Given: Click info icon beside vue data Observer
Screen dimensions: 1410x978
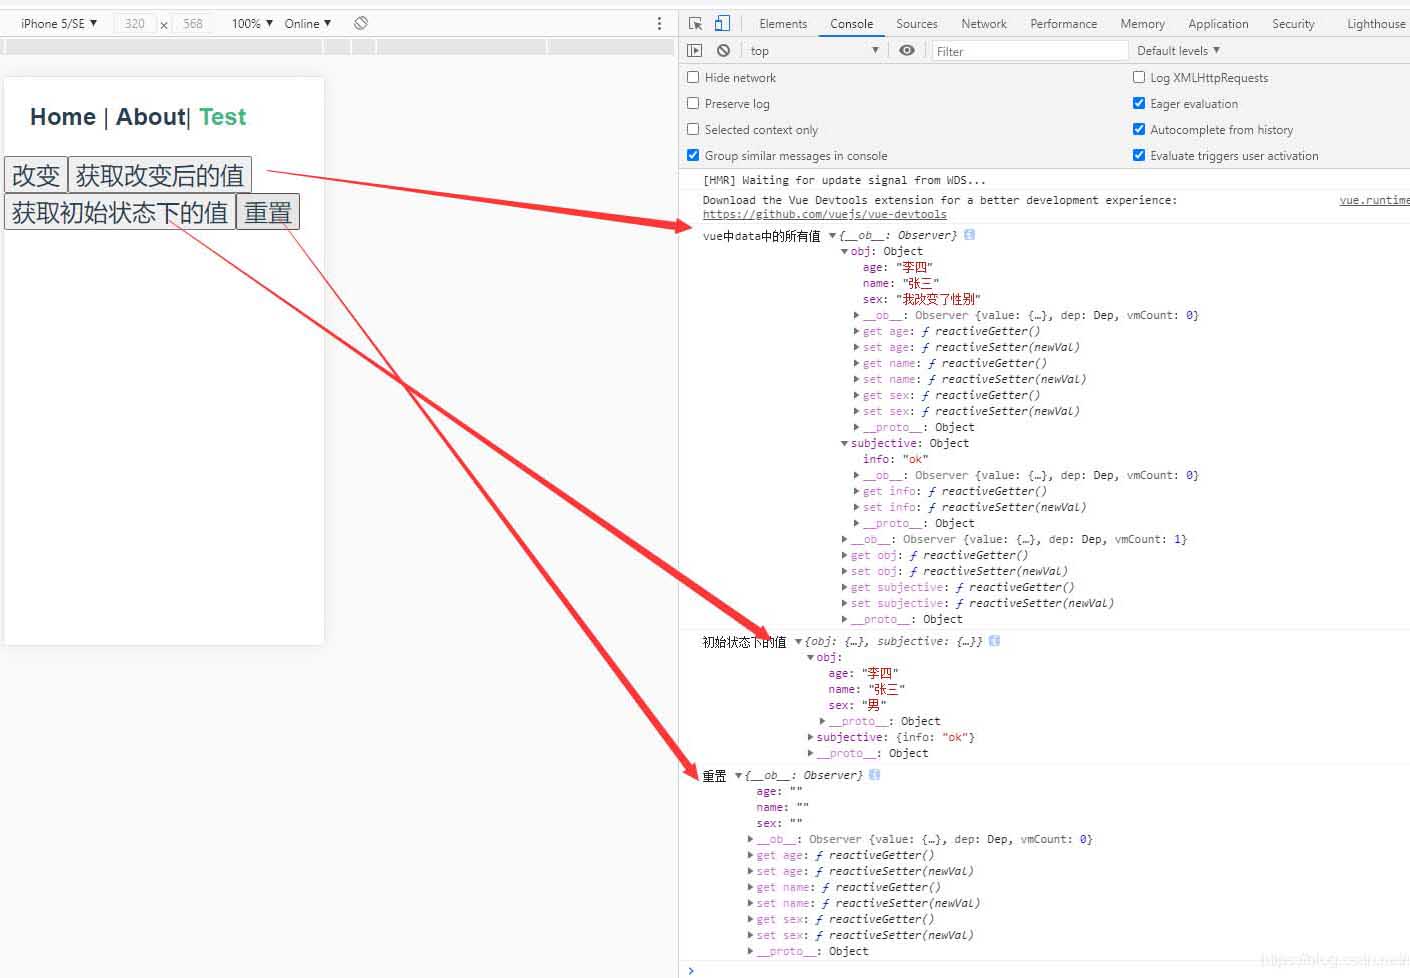Looking at the screenshot, I should [969, 235].
